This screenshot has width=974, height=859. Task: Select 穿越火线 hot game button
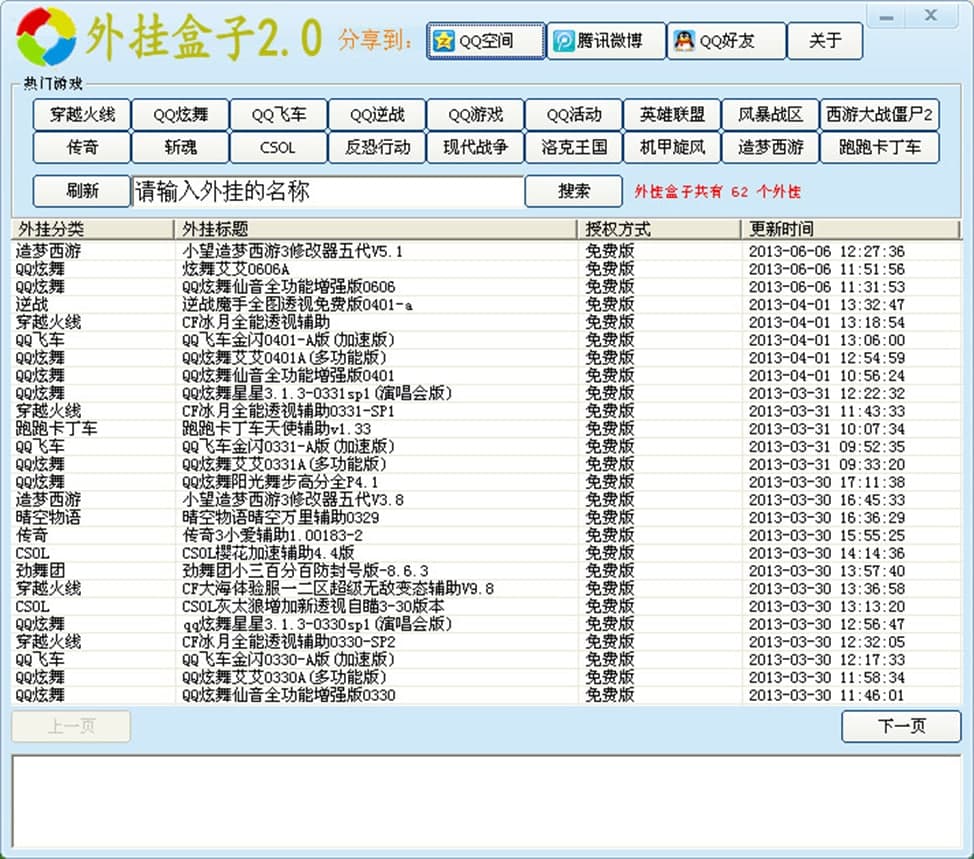pos(82,114)
